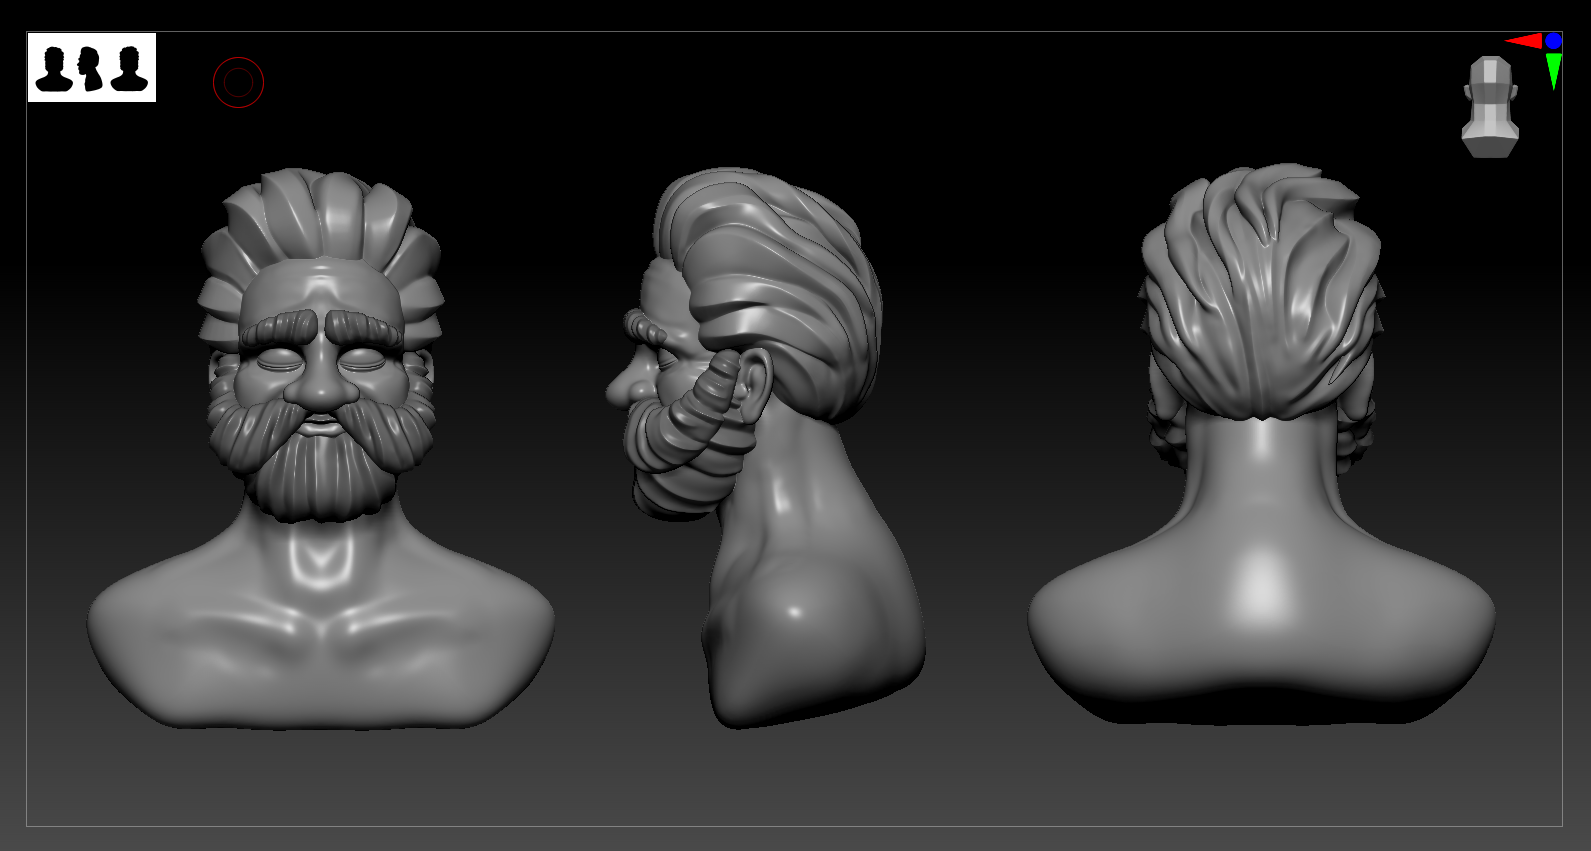Screen dimensions: 1591x851
Task: Snap view using the blue Z-axis dot
Action: [1553, 41]
